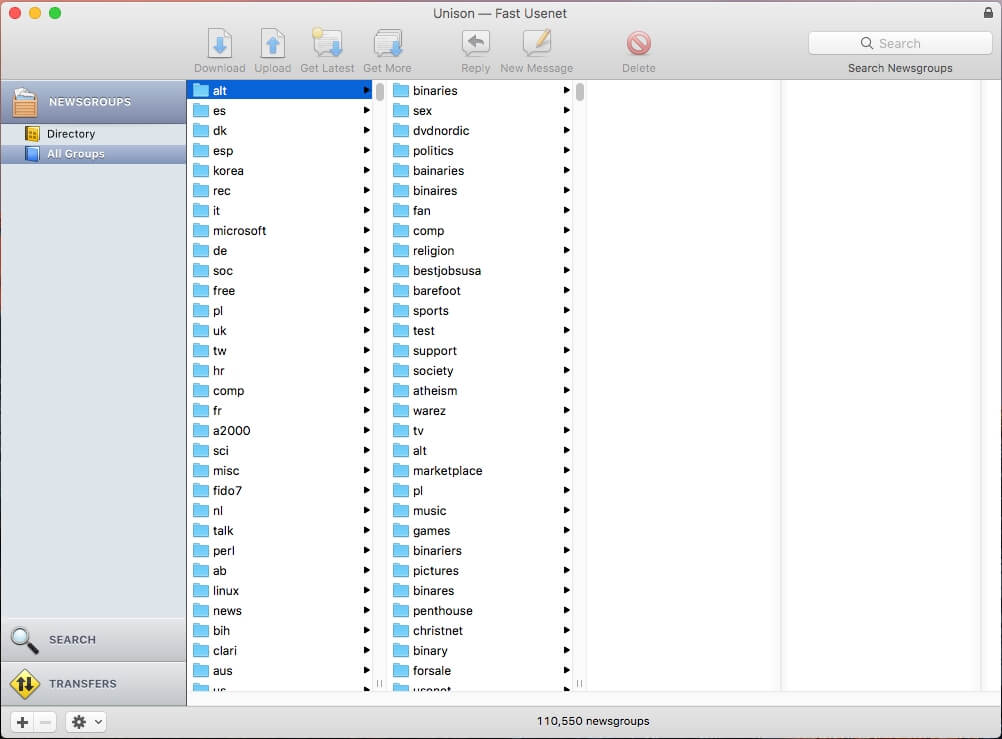
Task: Click the Reply toolbar icon
Action: (475, 43)
